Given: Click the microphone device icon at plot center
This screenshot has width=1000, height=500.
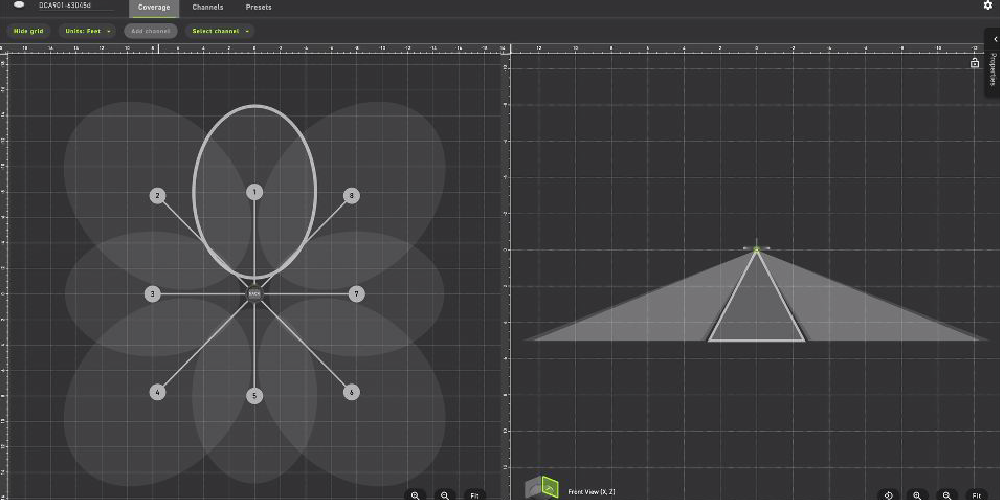Looking at the screenshot, I should pos(254,293).
